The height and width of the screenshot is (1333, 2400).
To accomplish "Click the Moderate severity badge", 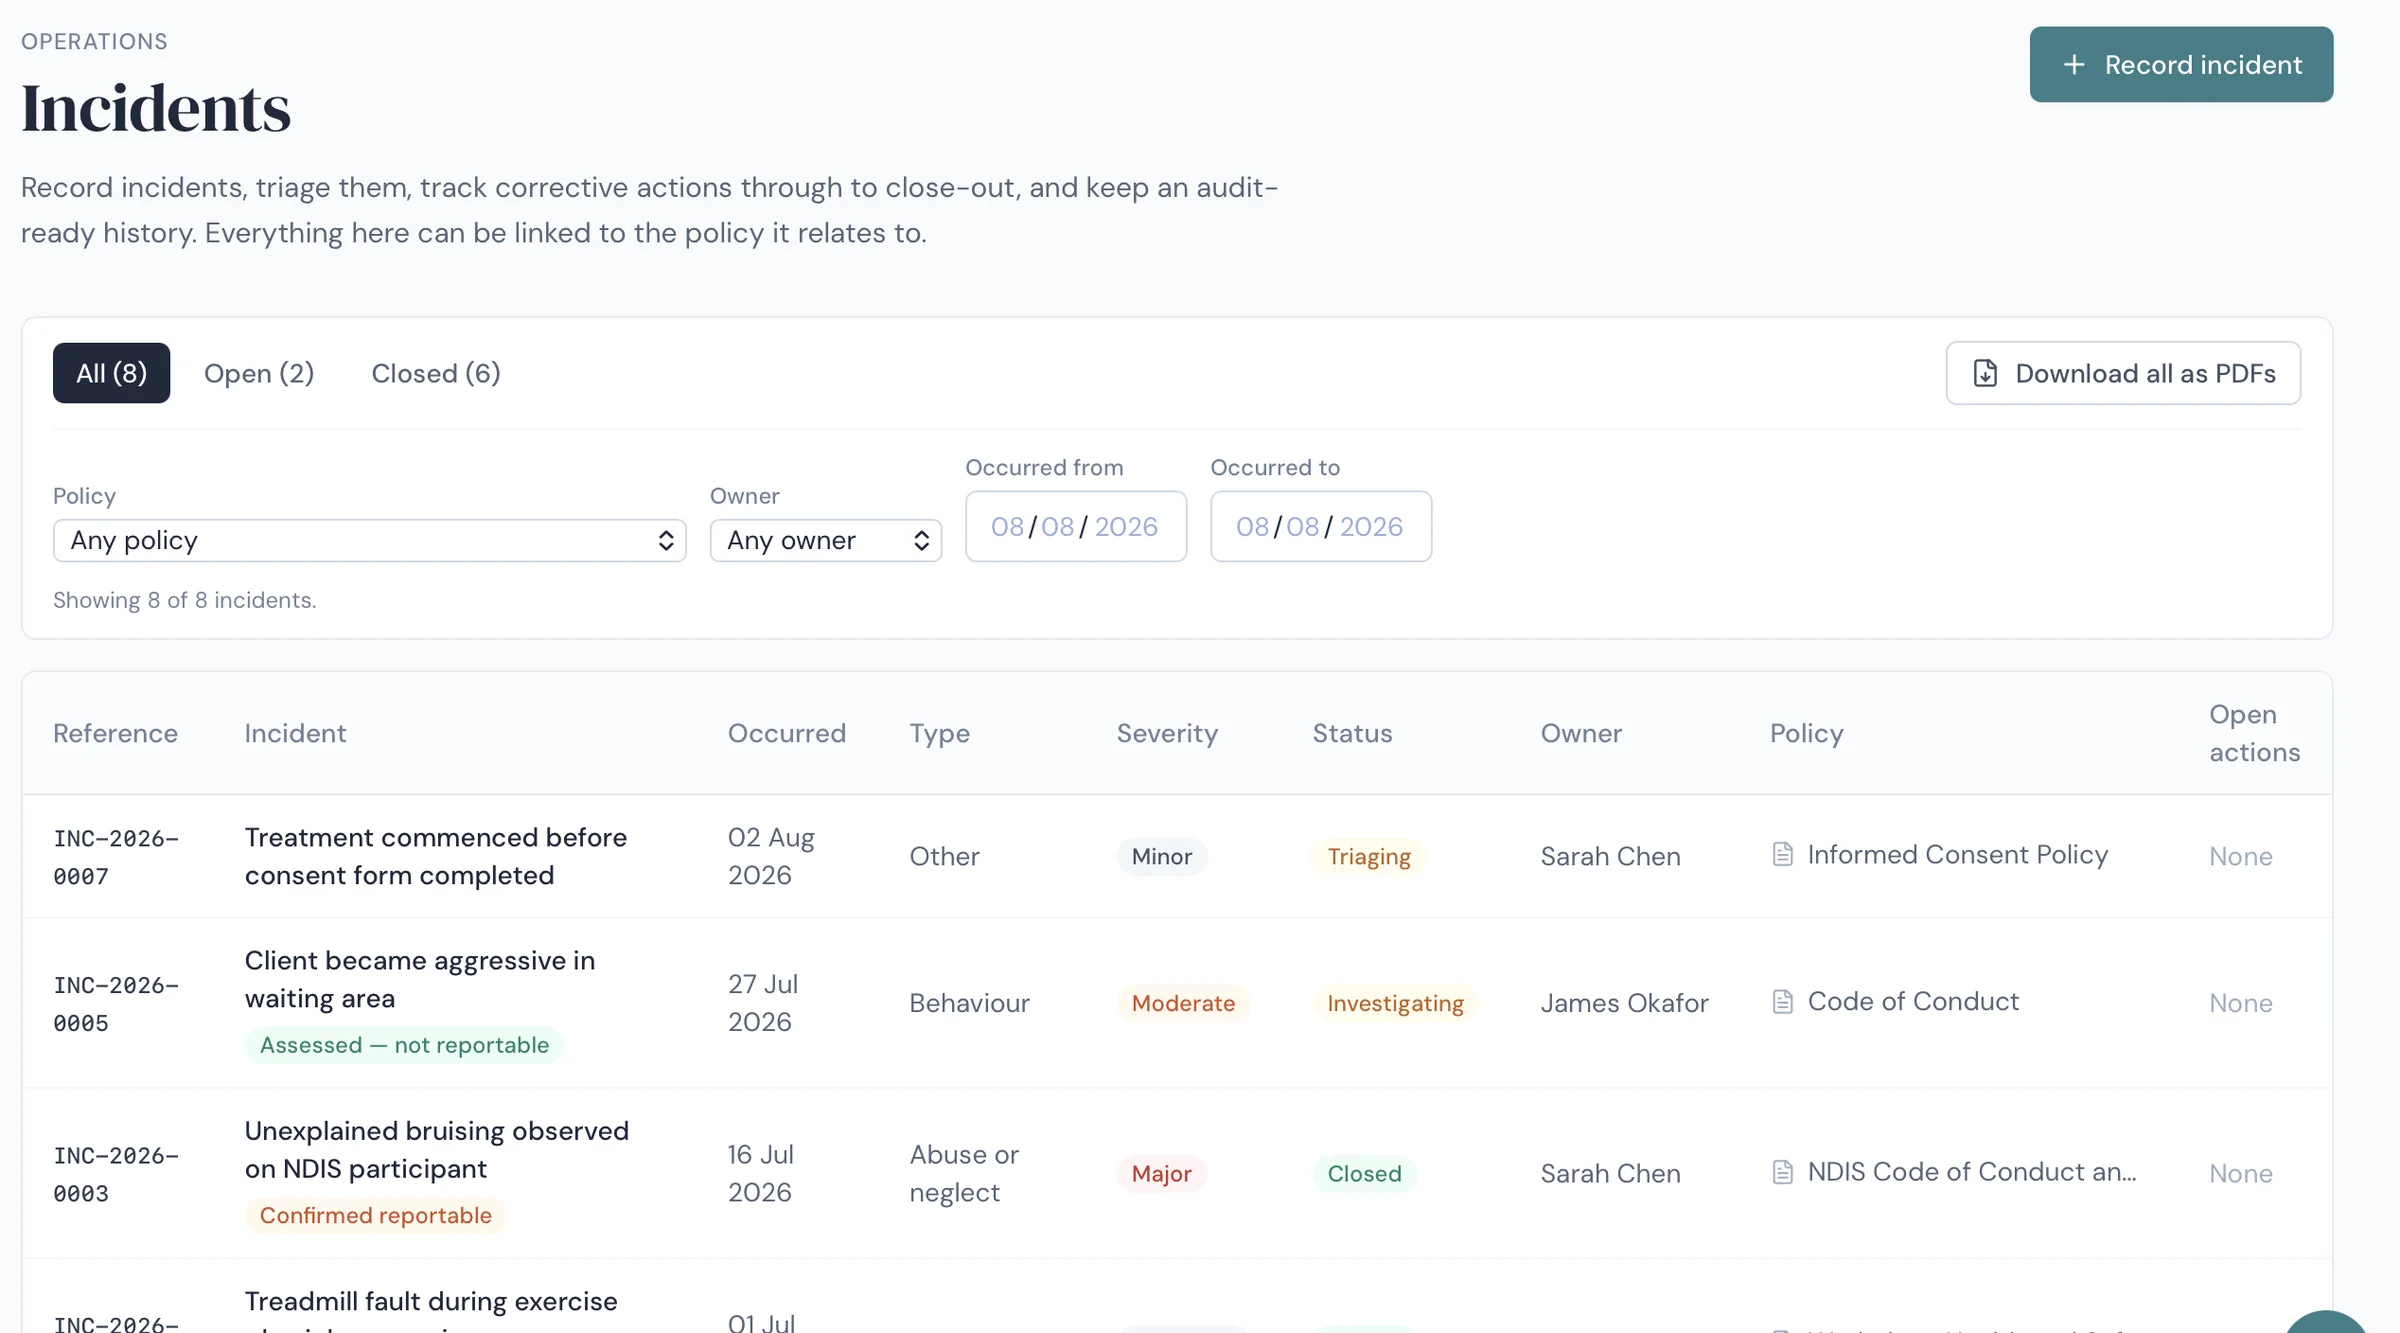I will coord(1183,1003).
